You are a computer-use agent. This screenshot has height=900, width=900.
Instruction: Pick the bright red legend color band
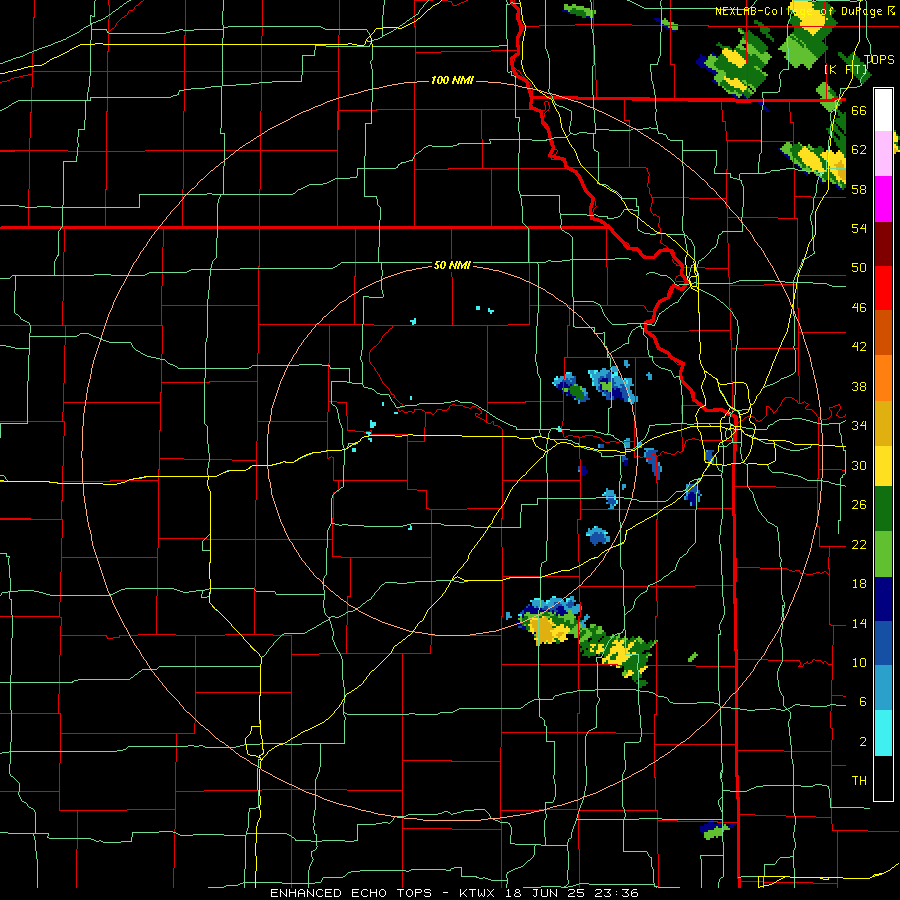883,289
